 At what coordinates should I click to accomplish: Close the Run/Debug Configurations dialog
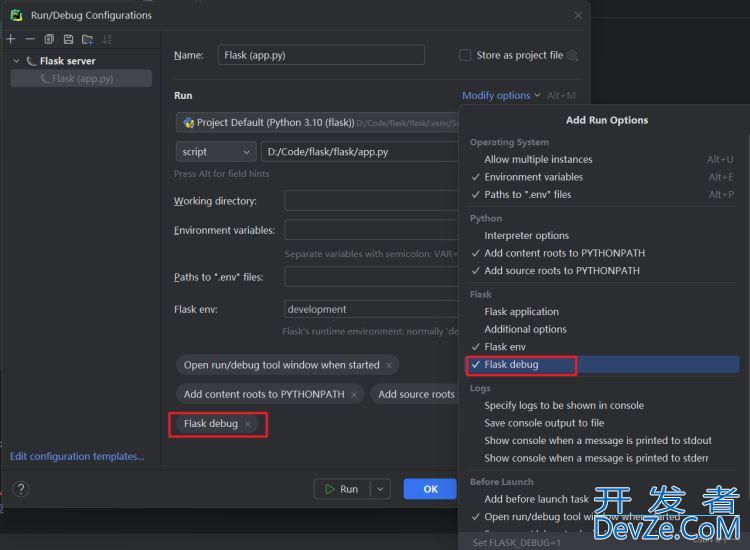coord(578,15)
